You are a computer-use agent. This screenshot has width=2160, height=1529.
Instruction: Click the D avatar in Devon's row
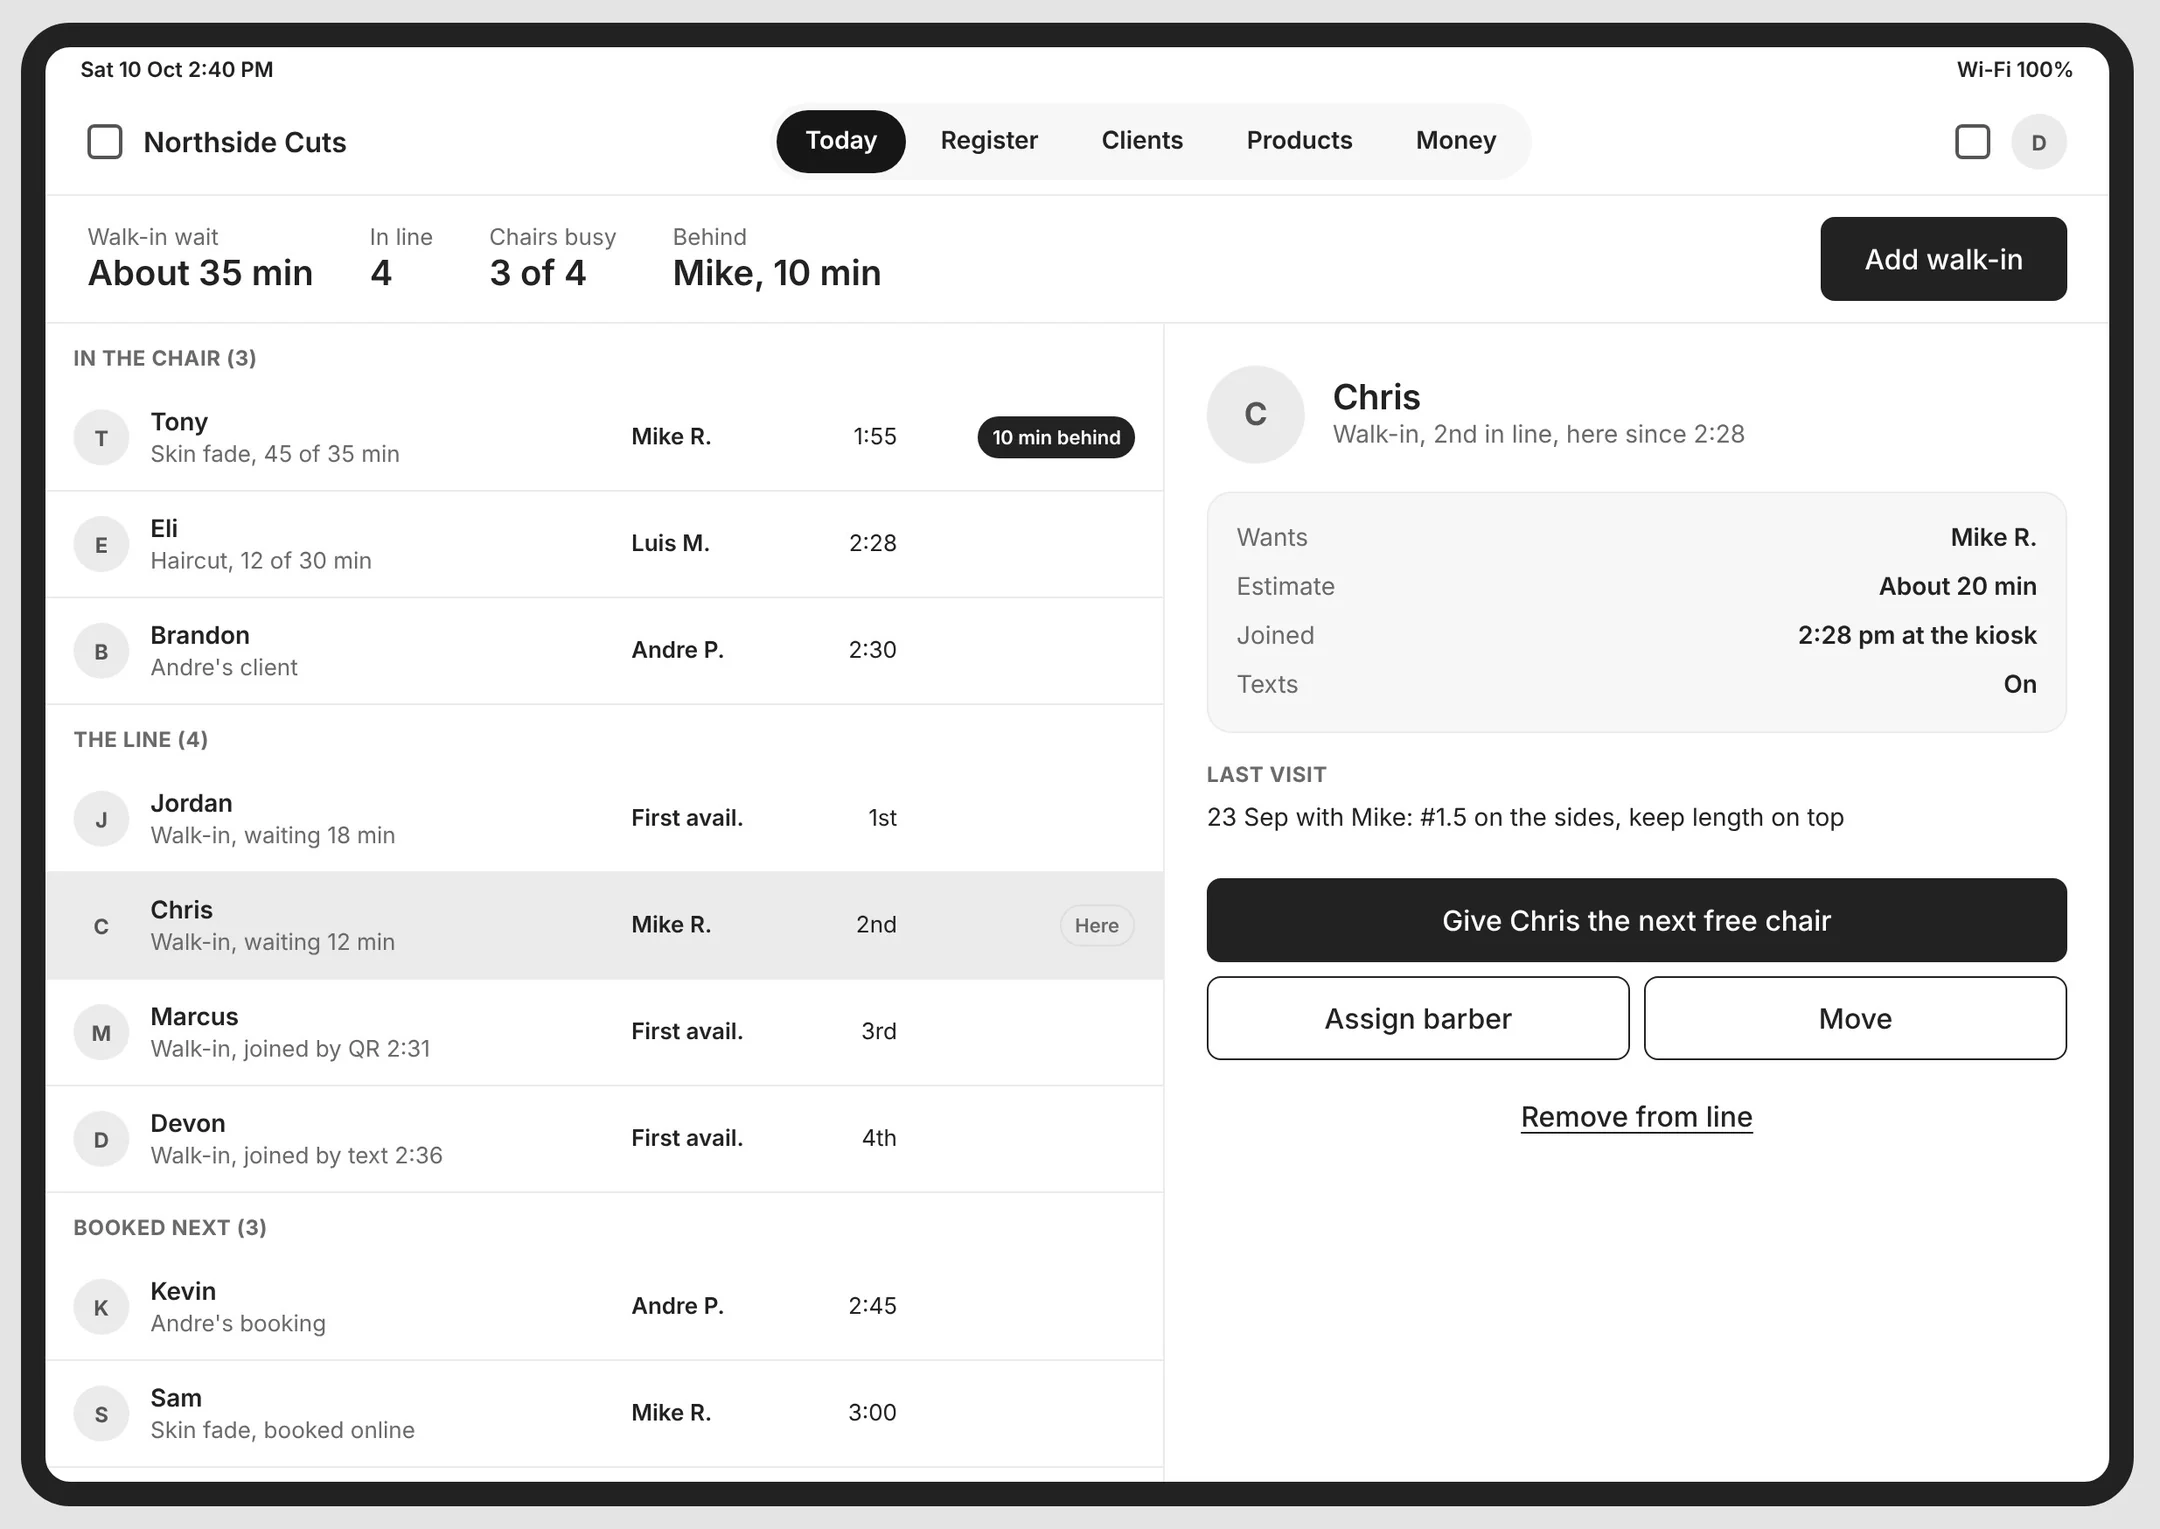click(x=101, y=1139)
